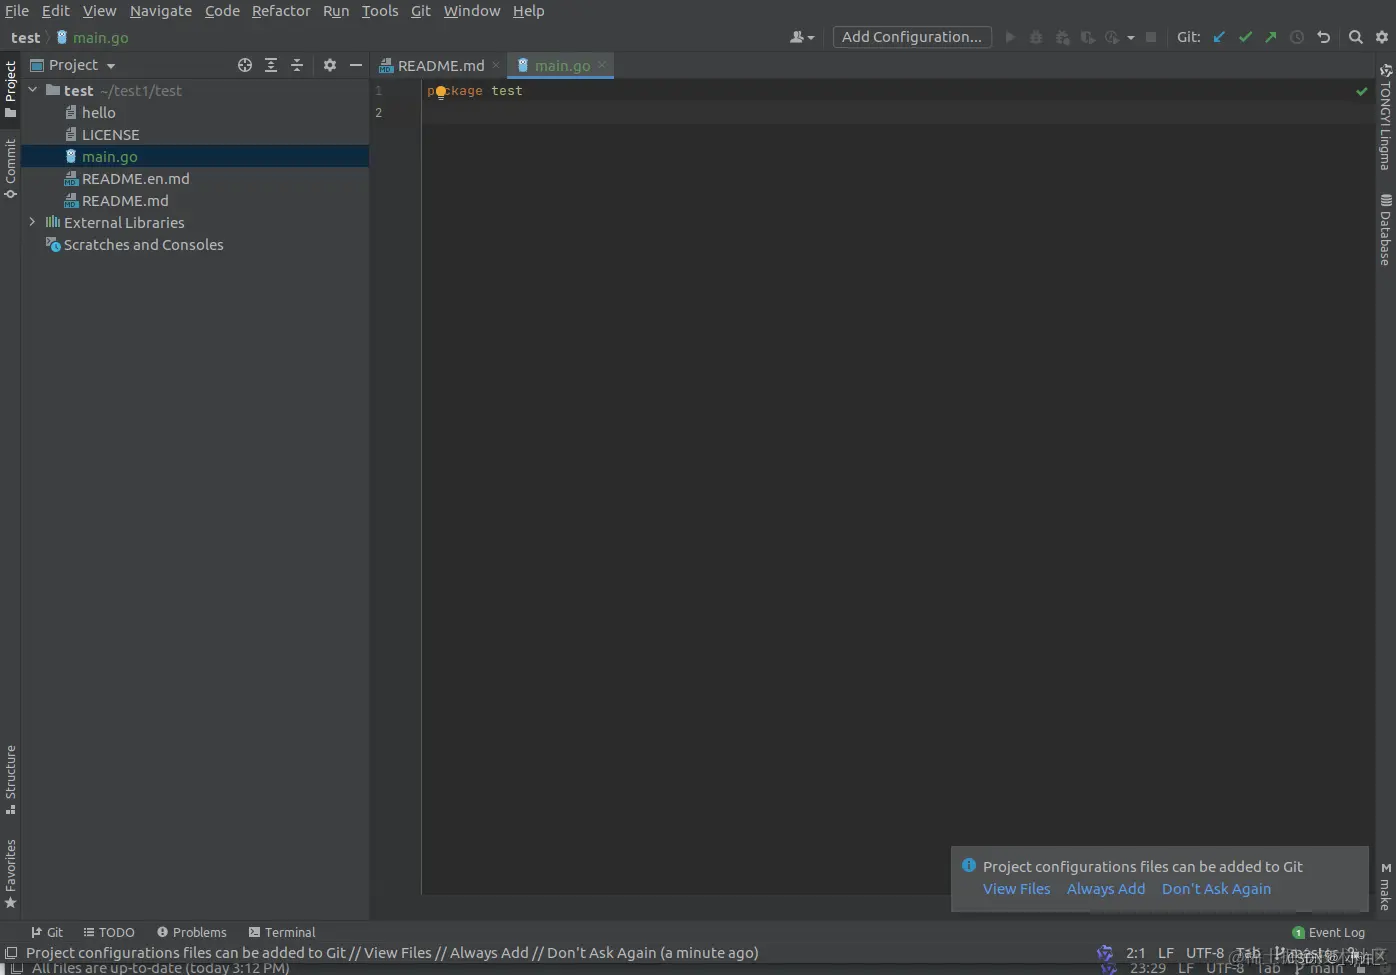Click the Select Opened File target icon
Image resolution: width=1396 pixels, height=975 pixels.
tap(245, 65)
